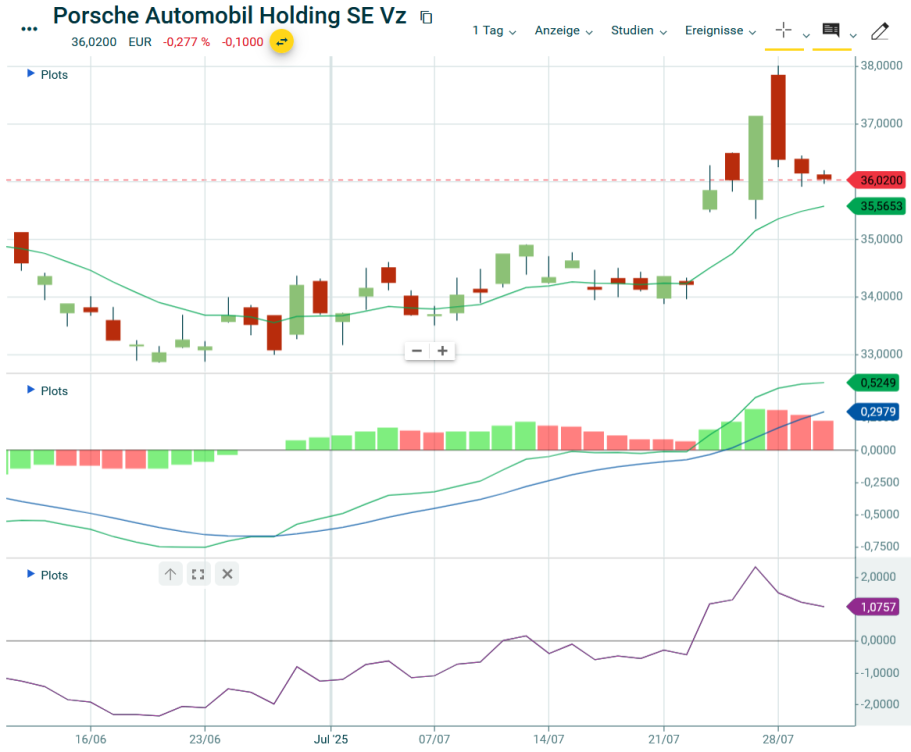Click the green 35,5653 moving average tag
The width and height of the screenshot is (911, 752).
pyautogui.click(x=877, y=206)
